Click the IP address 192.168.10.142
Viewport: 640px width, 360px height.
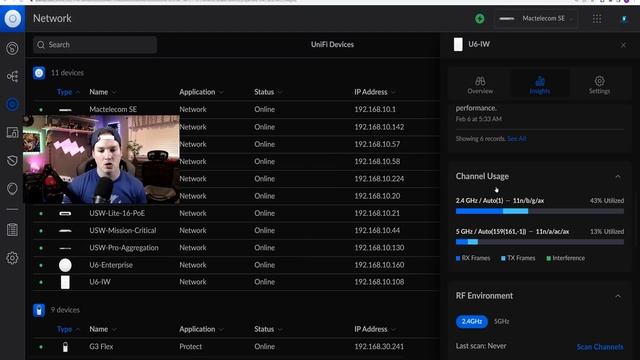(x=379, y=127)
